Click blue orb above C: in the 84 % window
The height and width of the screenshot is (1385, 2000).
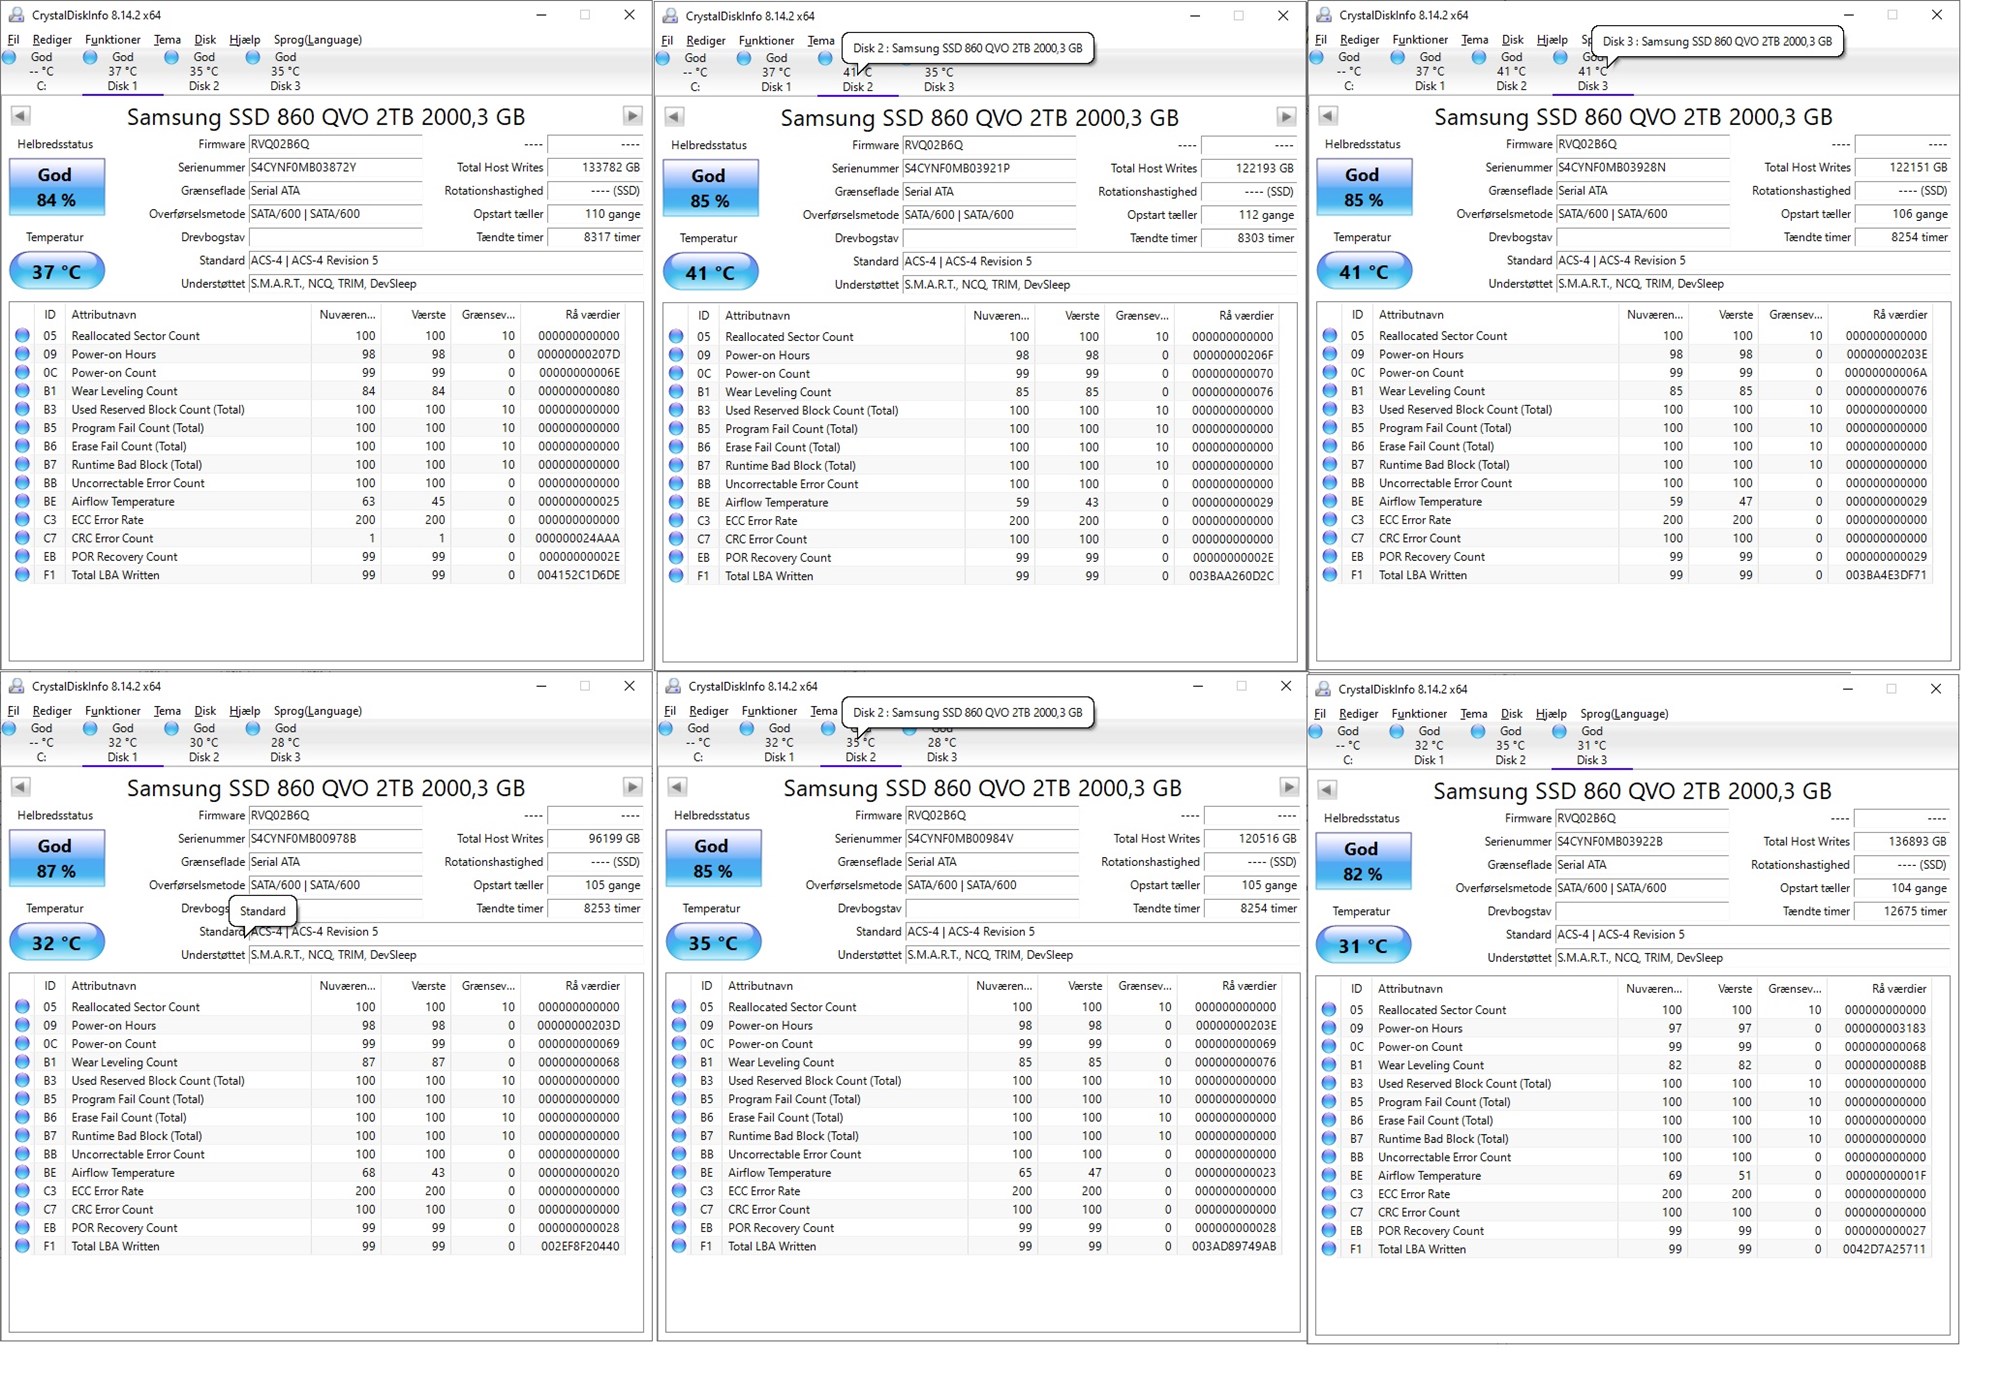[9, 57]
